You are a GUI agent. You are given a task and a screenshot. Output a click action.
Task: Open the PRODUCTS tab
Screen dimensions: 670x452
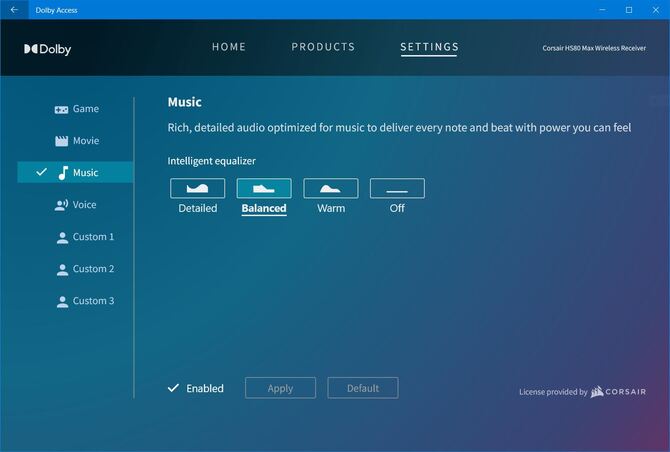pyautogui.click(x=323, y=47)
